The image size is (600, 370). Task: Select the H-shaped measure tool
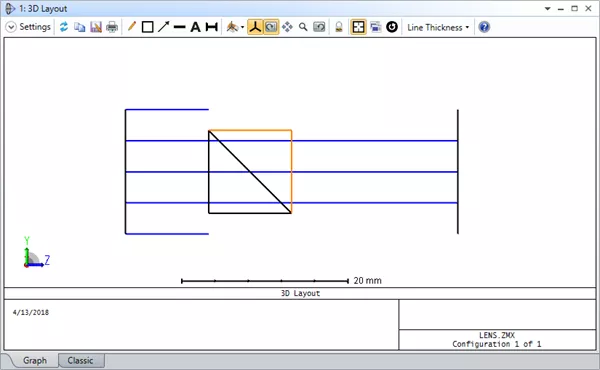tap(212, 27)
